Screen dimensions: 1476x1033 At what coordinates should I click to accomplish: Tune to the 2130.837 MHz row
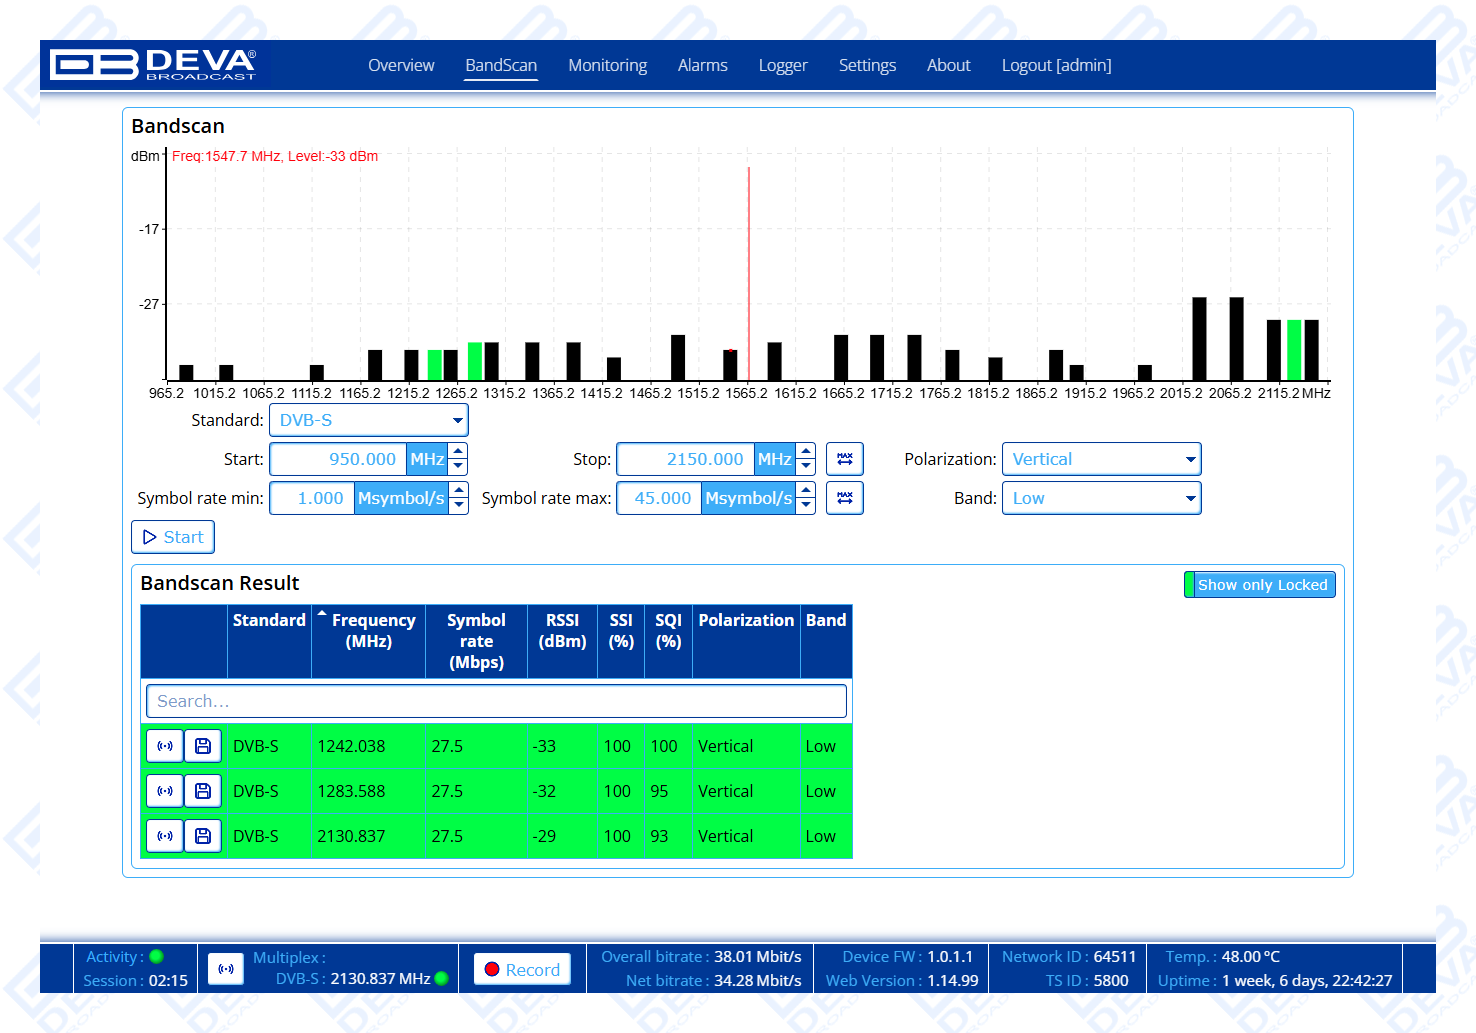click(x=165, y=836)
